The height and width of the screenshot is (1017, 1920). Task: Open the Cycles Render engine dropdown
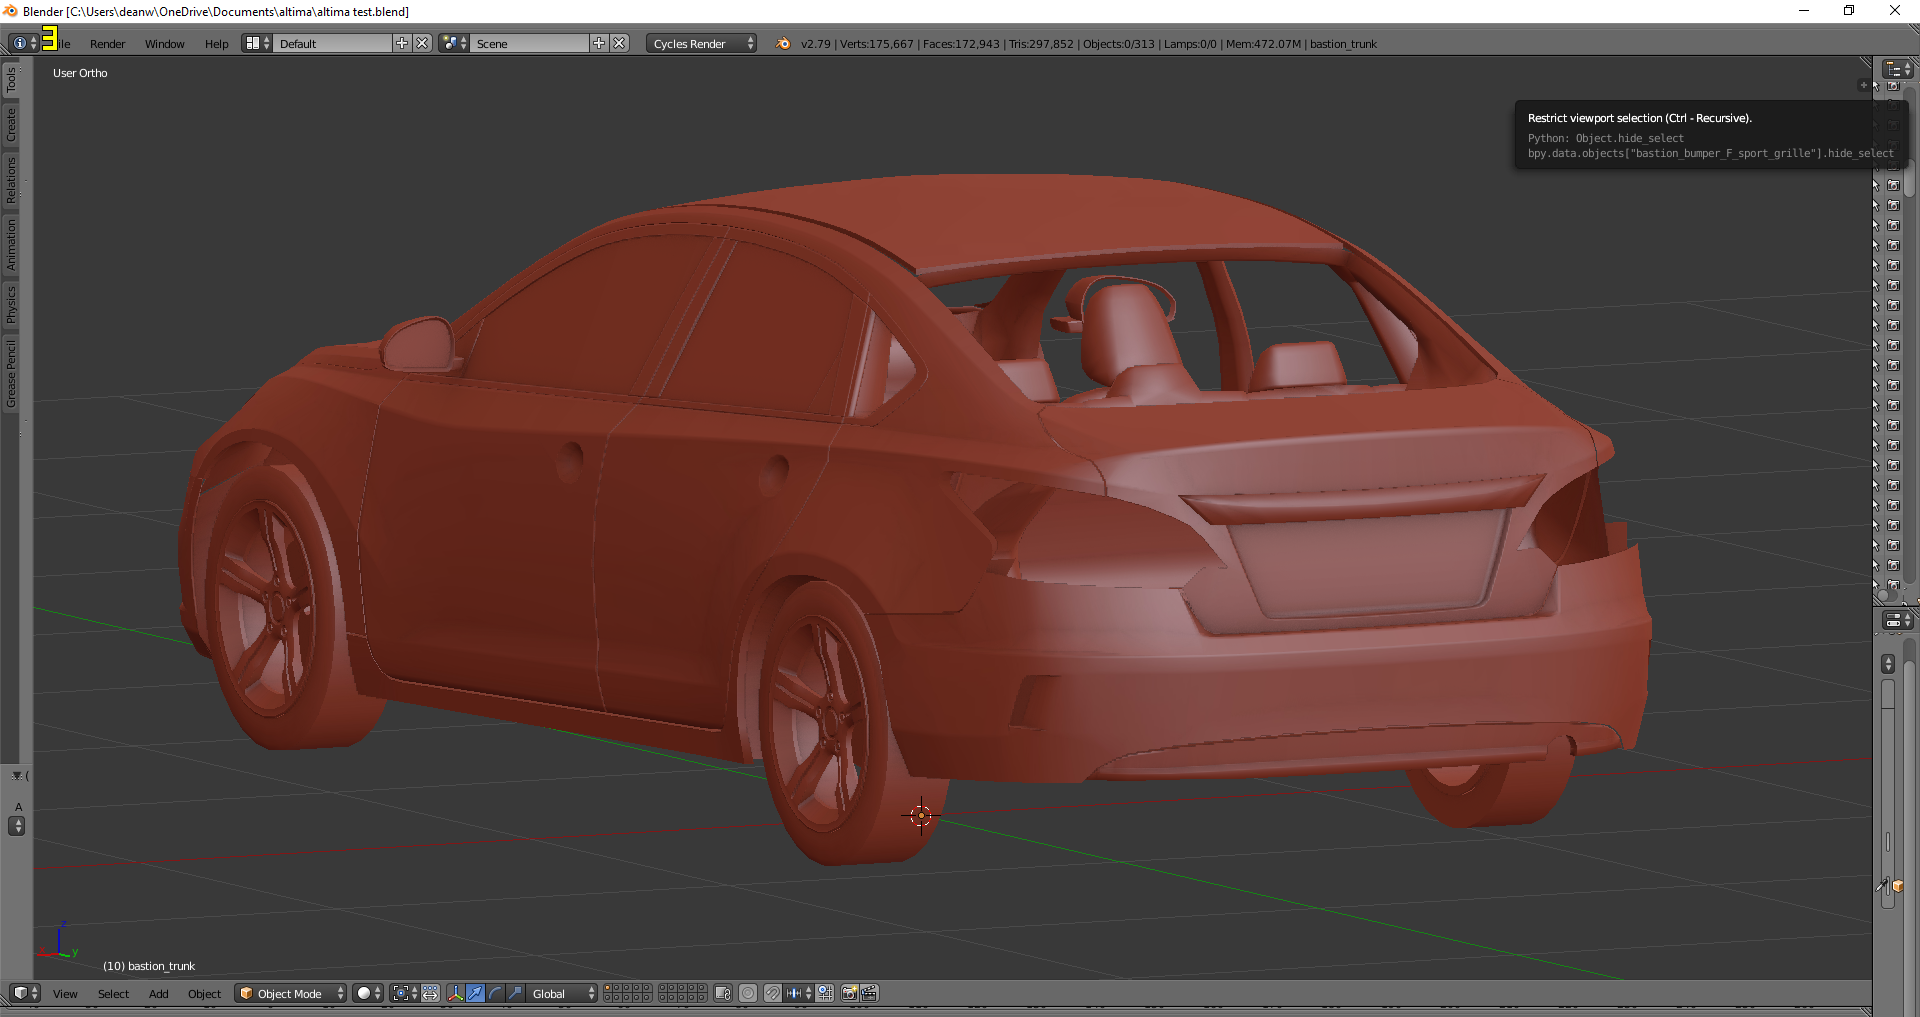(x=701, y=44)
